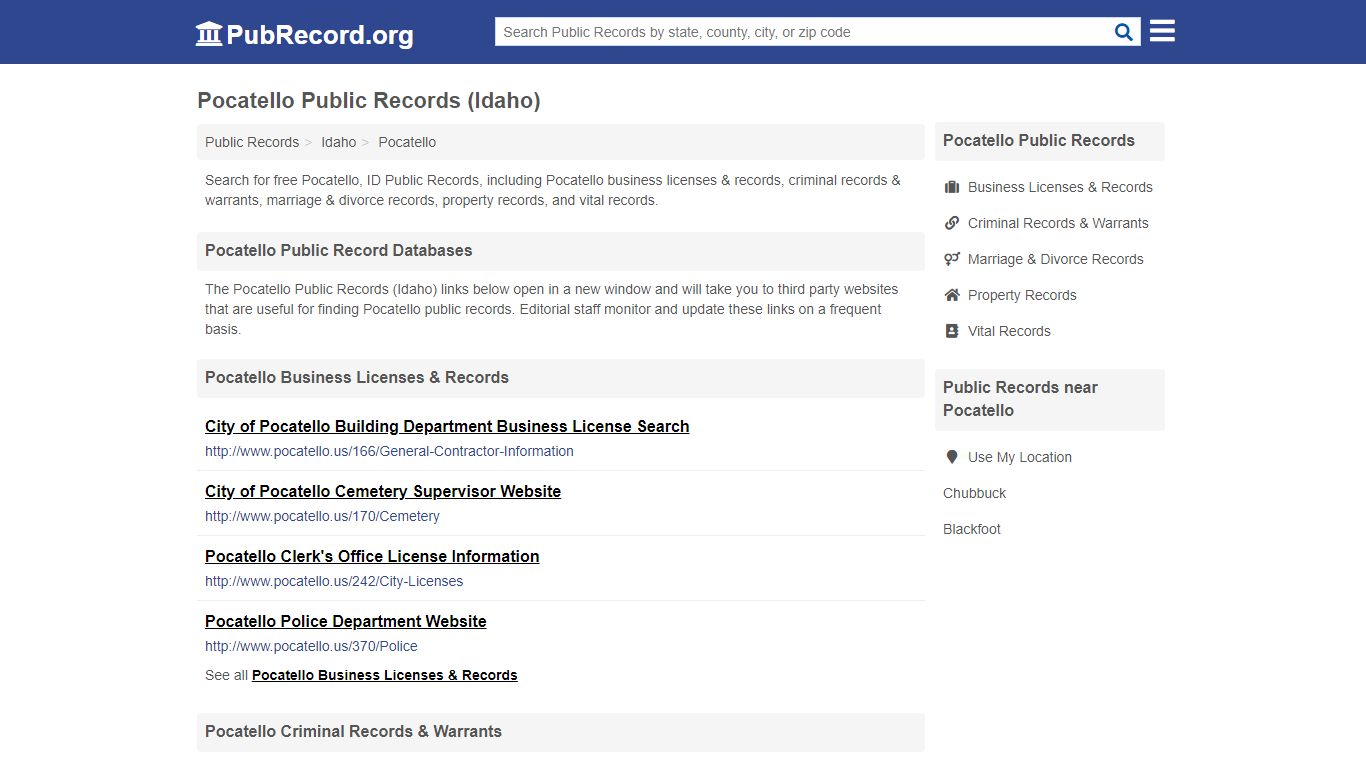
Task: Select Business Licenses & Records in sidebar
Action: (1060, 187)
